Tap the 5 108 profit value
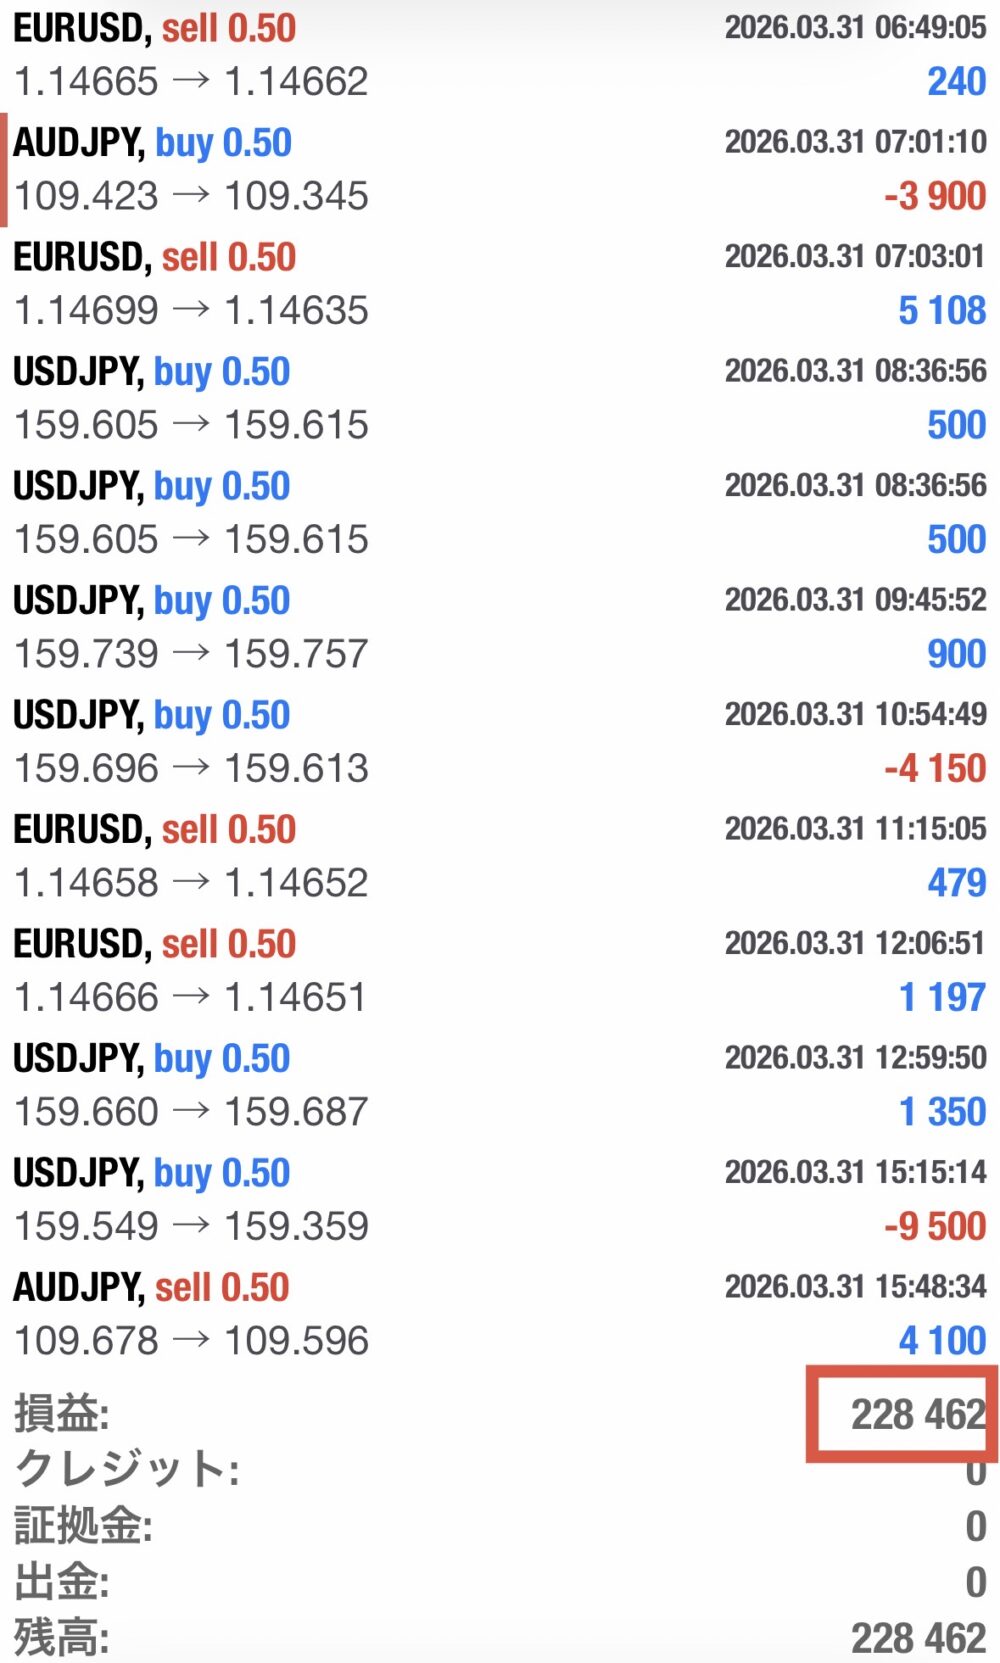Viewport: 1000px width, 1663px height. (941, 311)
